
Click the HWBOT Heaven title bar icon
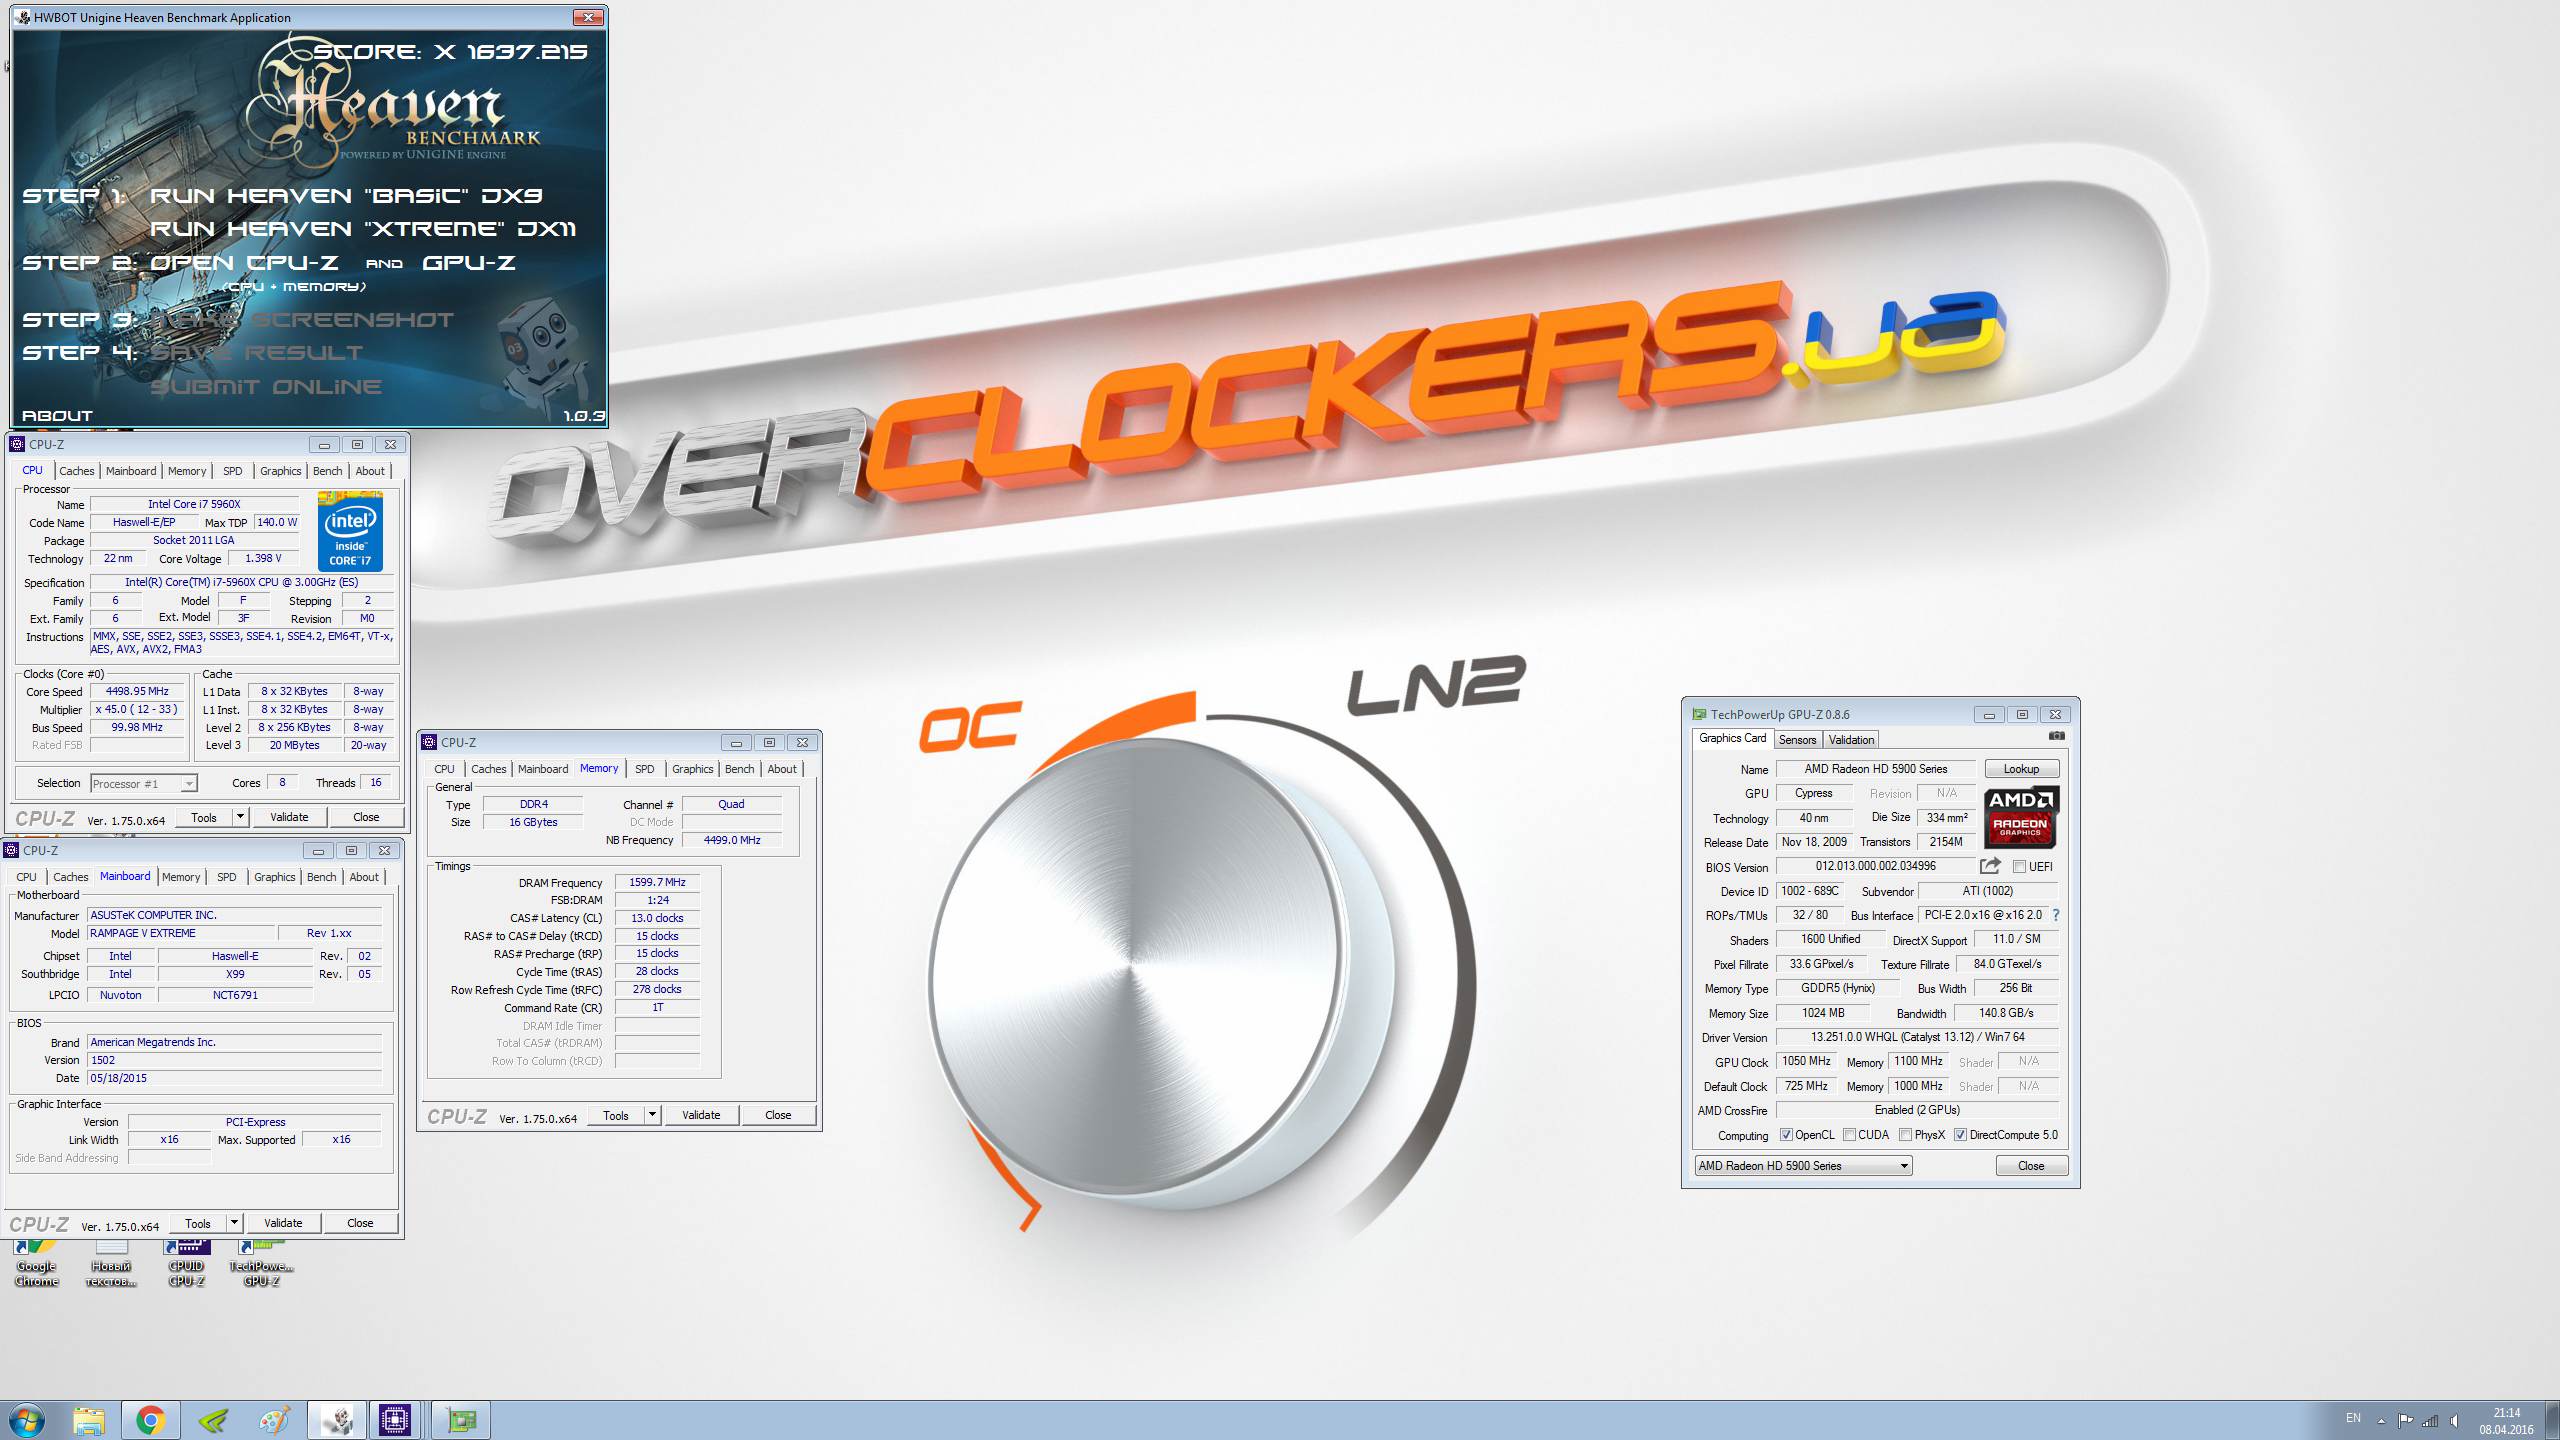pyautogui.click(x=23, y=17)
